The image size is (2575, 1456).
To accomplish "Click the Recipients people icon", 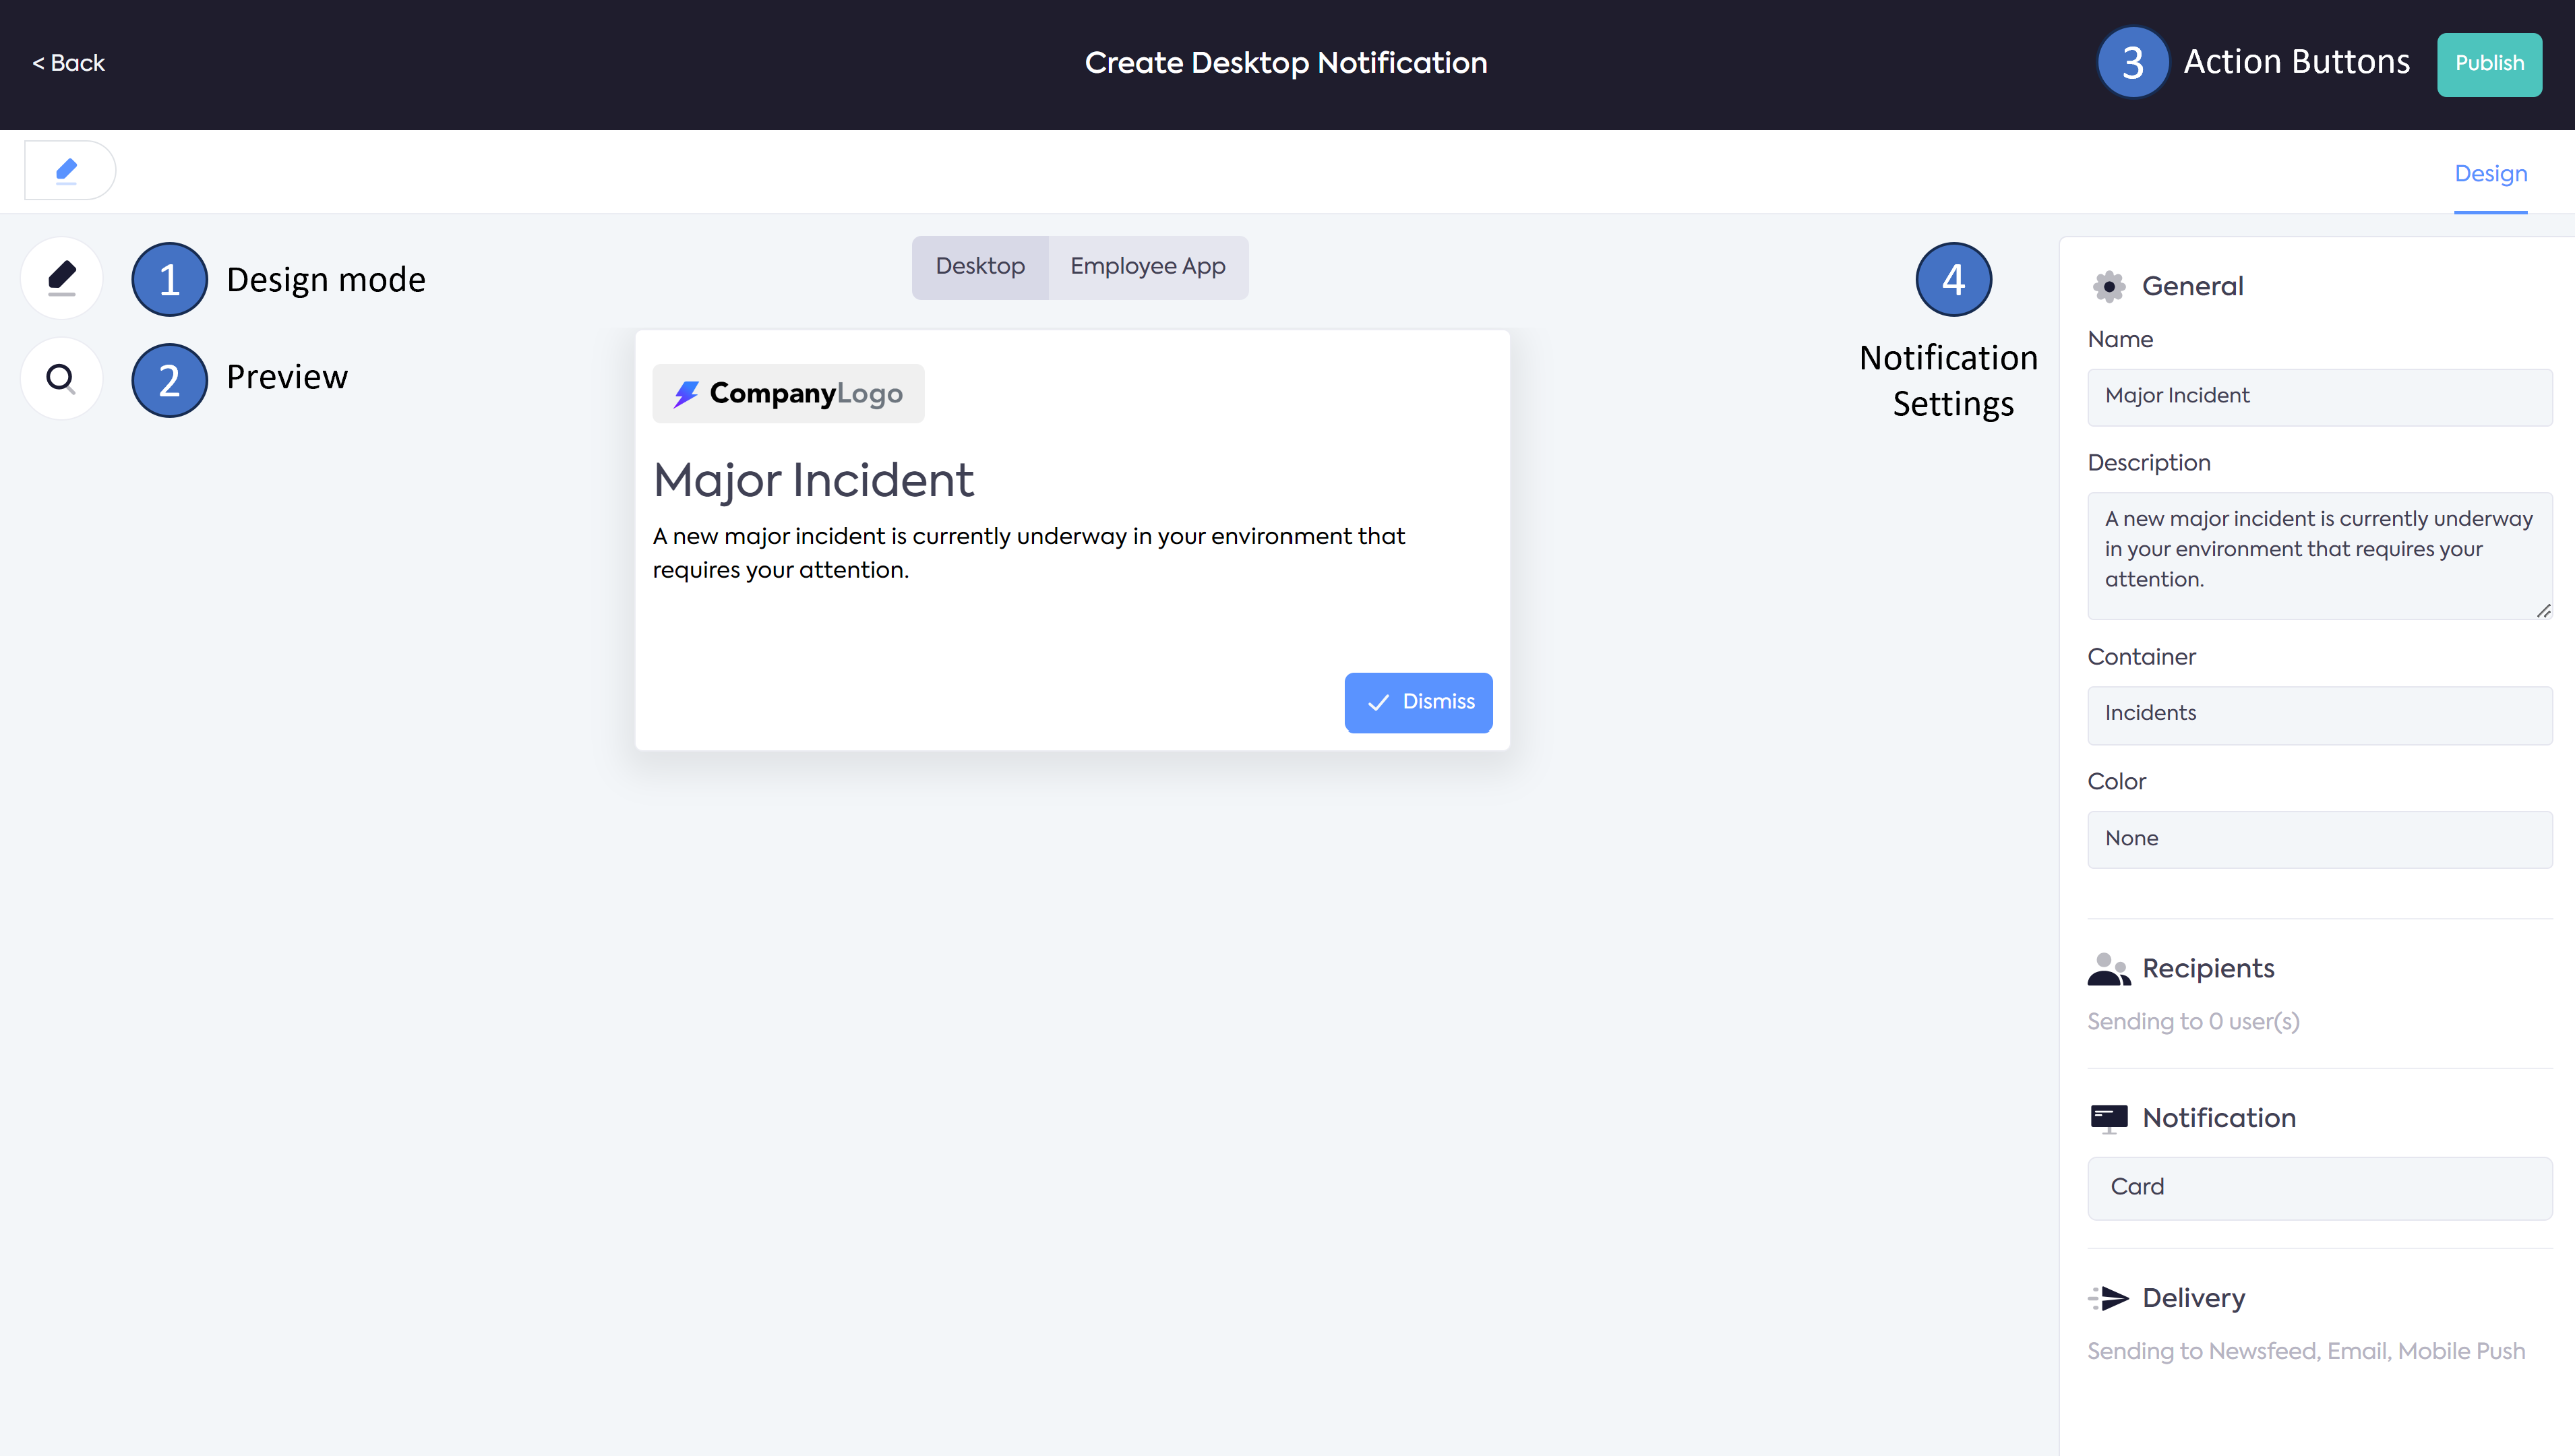I will [x=2108, y=969].
